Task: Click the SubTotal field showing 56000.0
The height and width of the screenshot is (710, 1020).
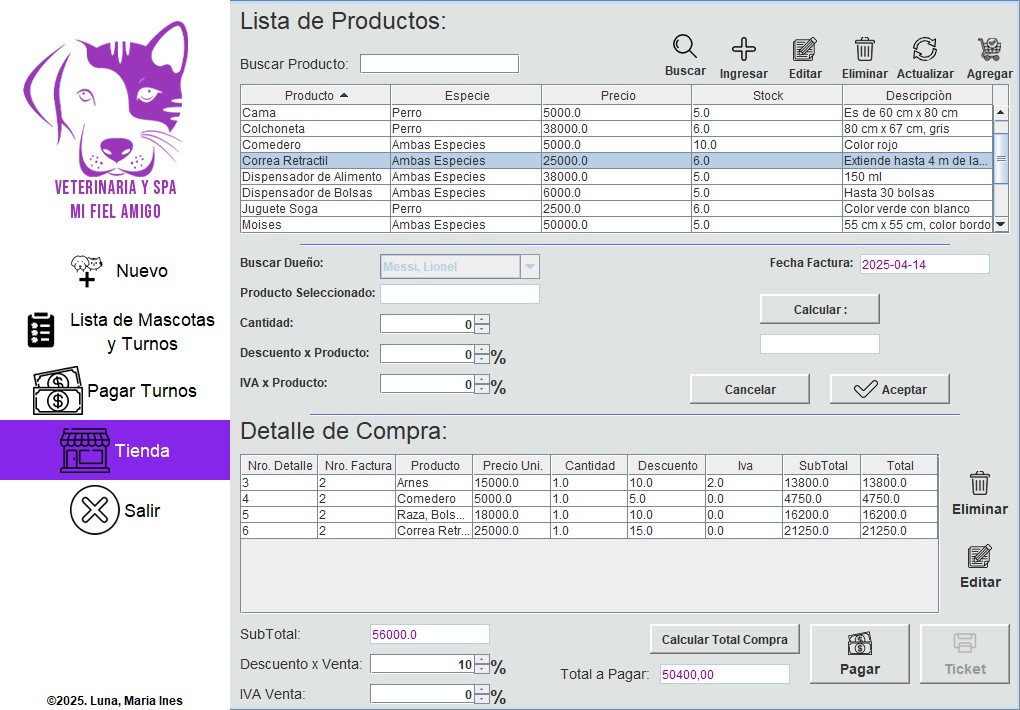Action: pos(429,634)
